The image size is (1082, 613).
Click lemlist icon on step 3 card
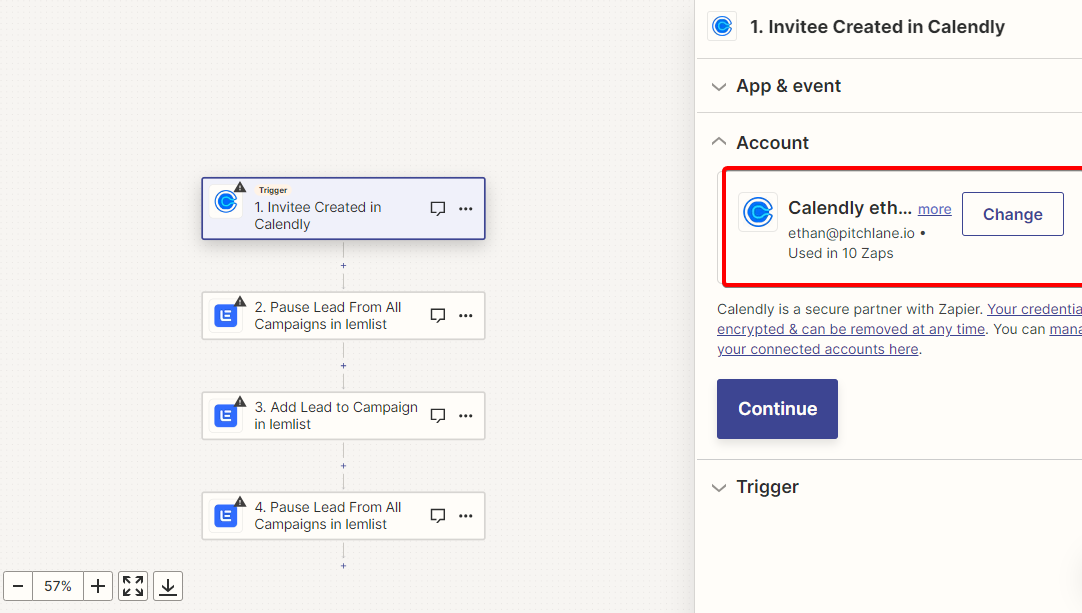click(x=226, y=416)
